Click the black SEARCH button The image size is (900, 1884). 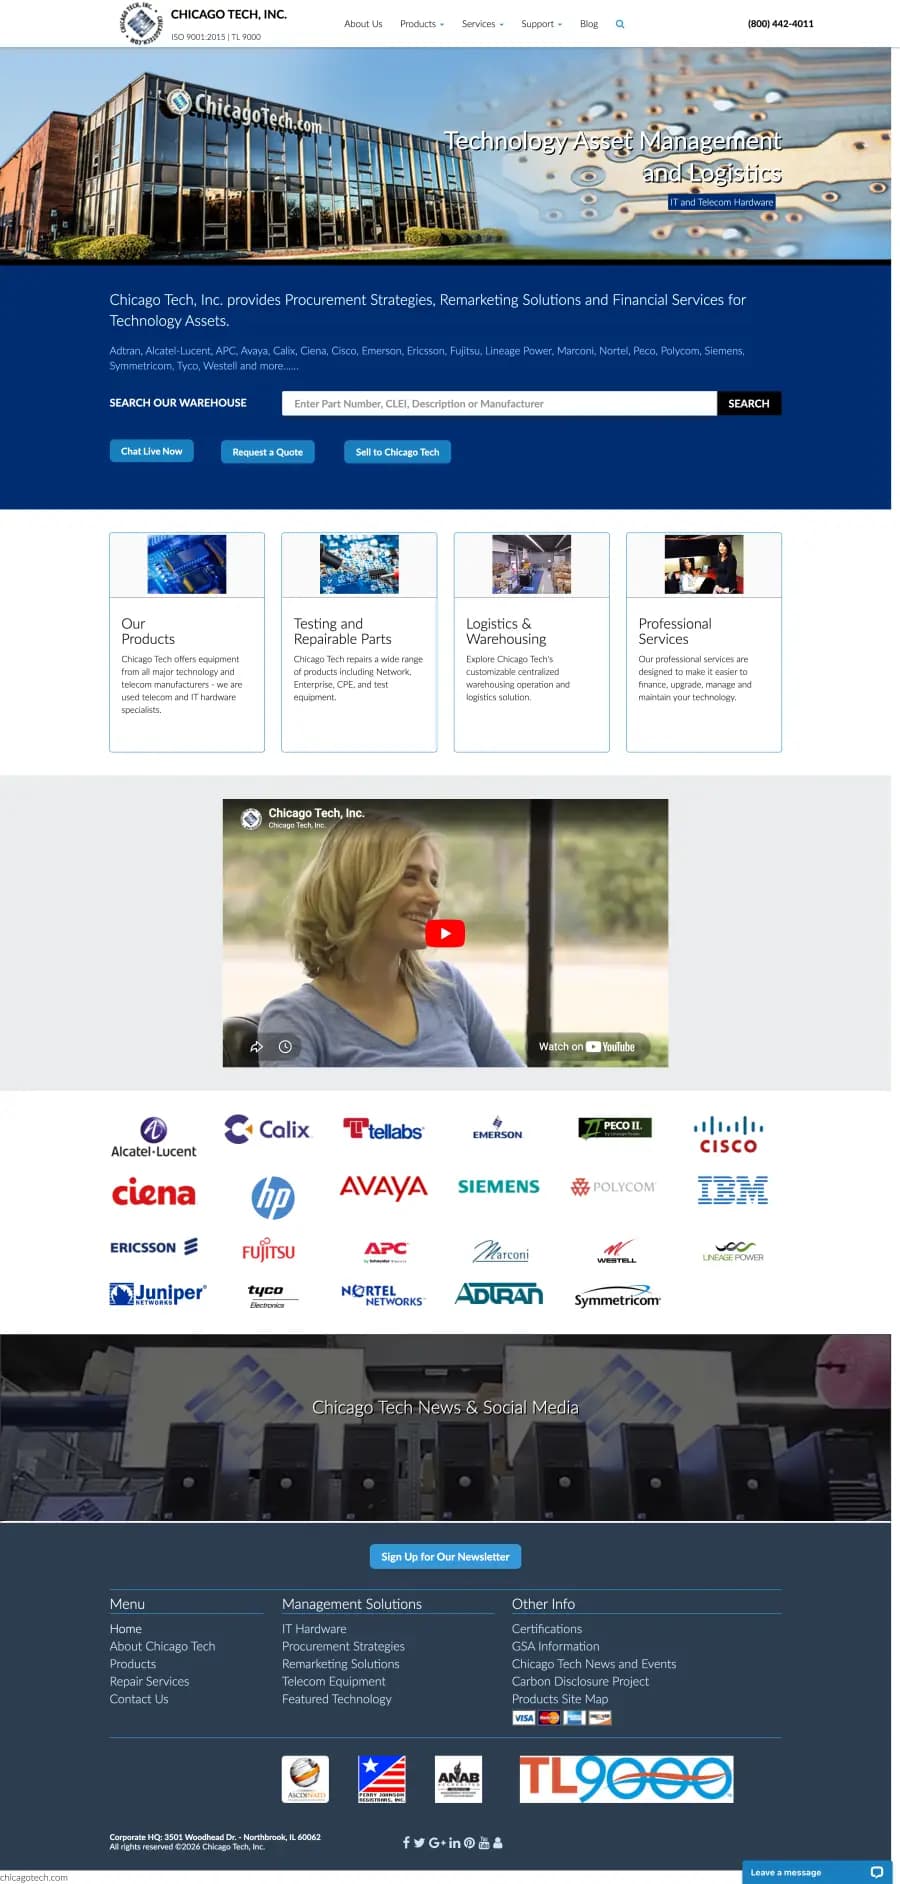pyautogui.click(x=749, y=403)
